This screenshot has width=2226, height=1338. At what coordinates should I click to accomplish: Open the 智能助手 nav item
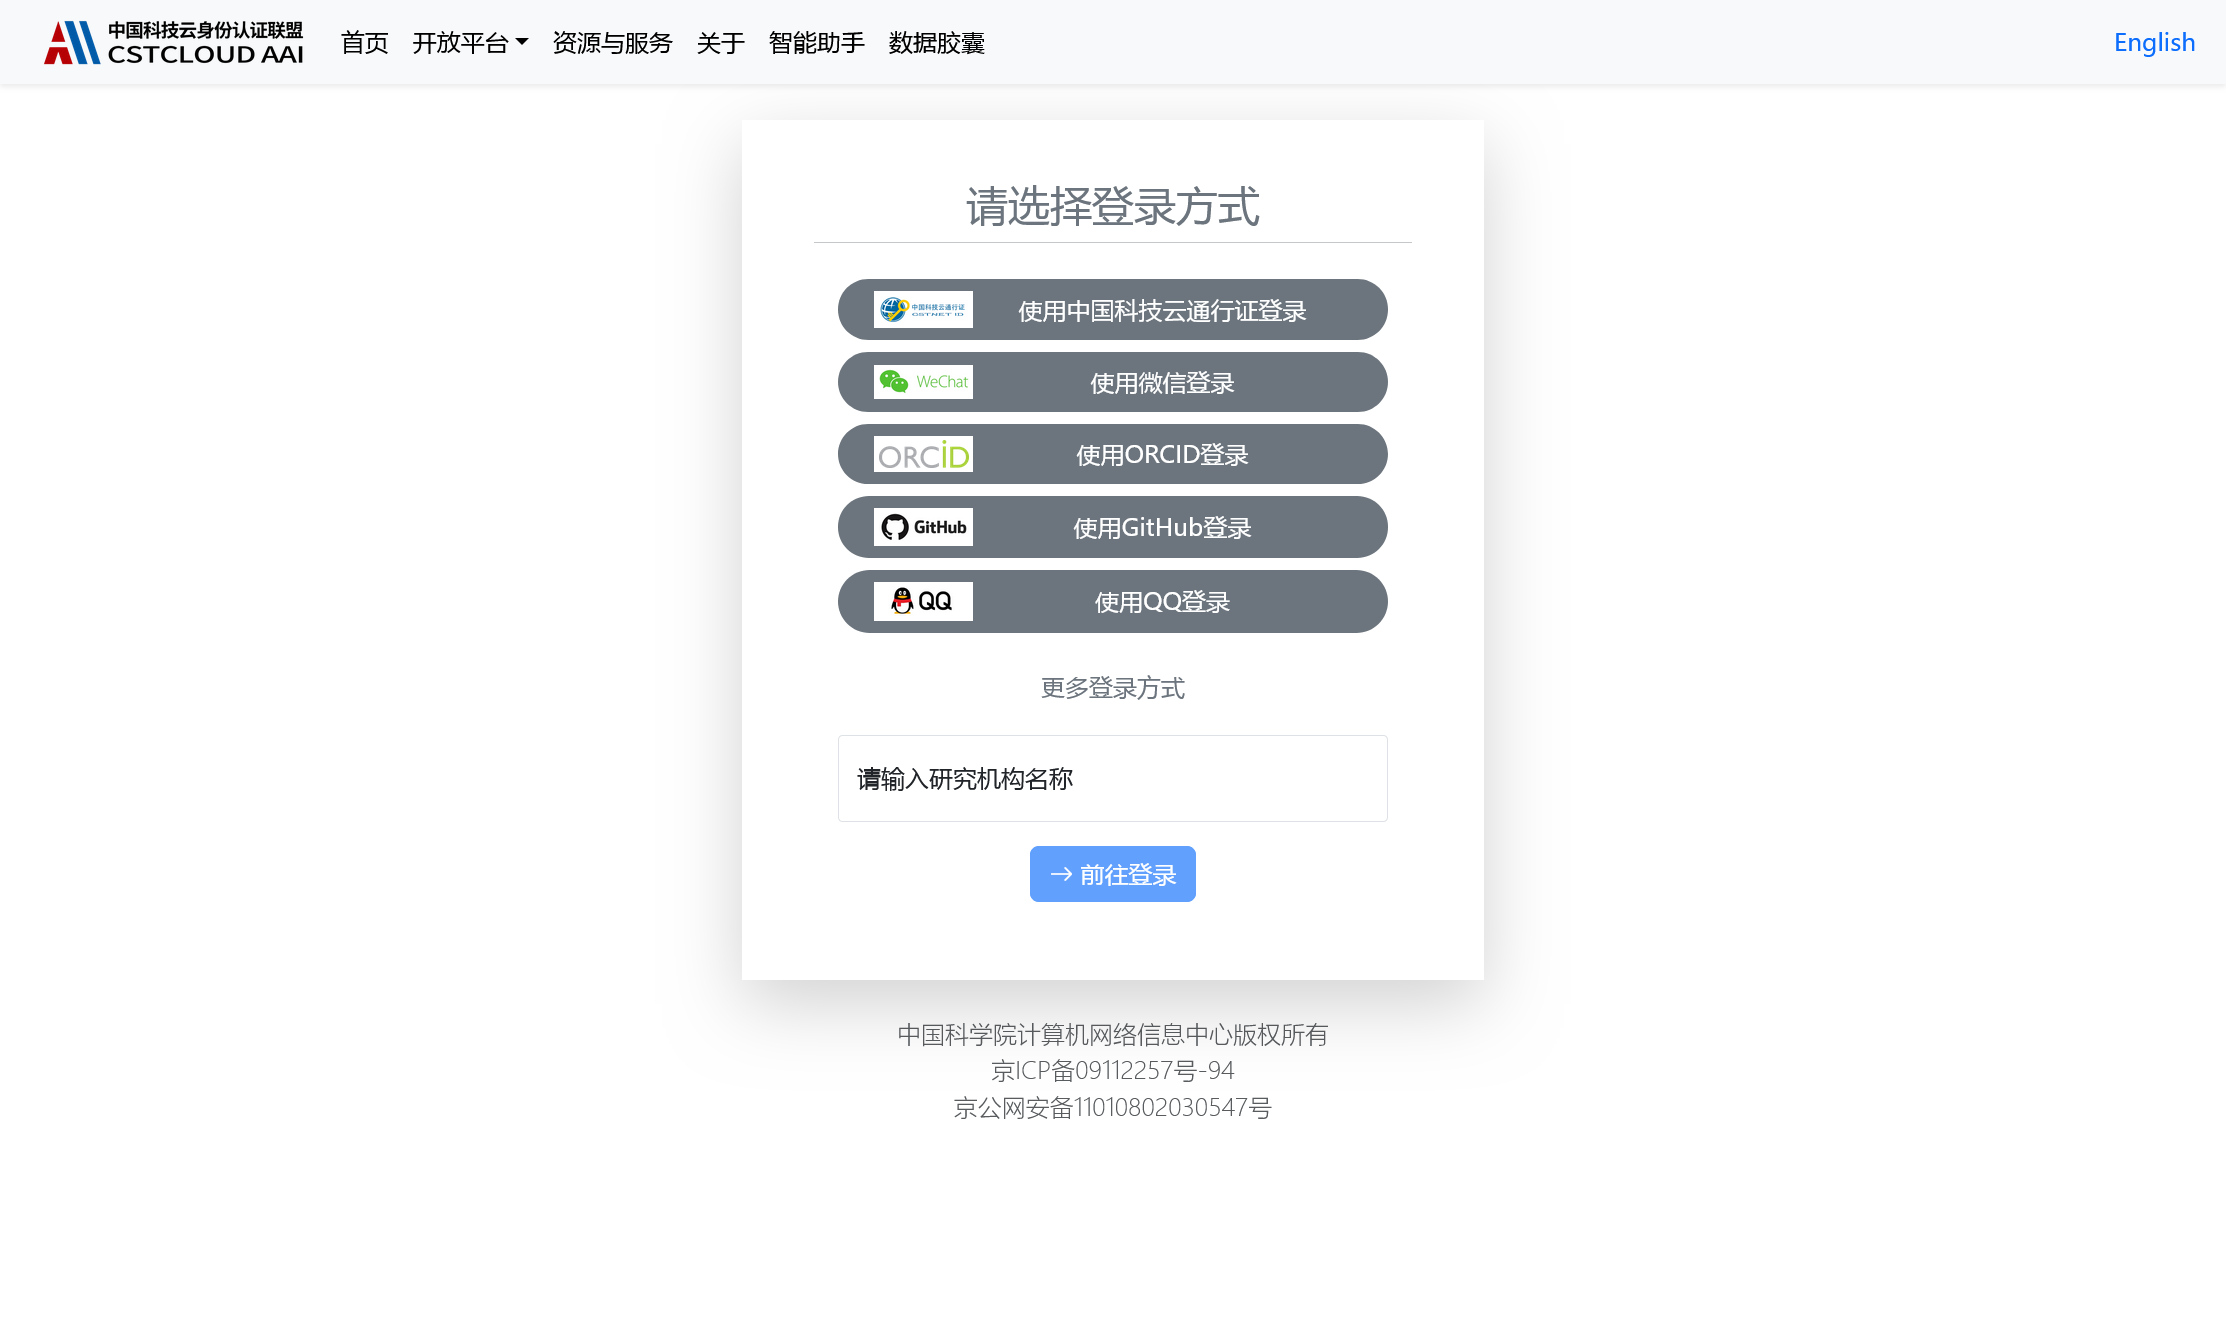[816, 43]
